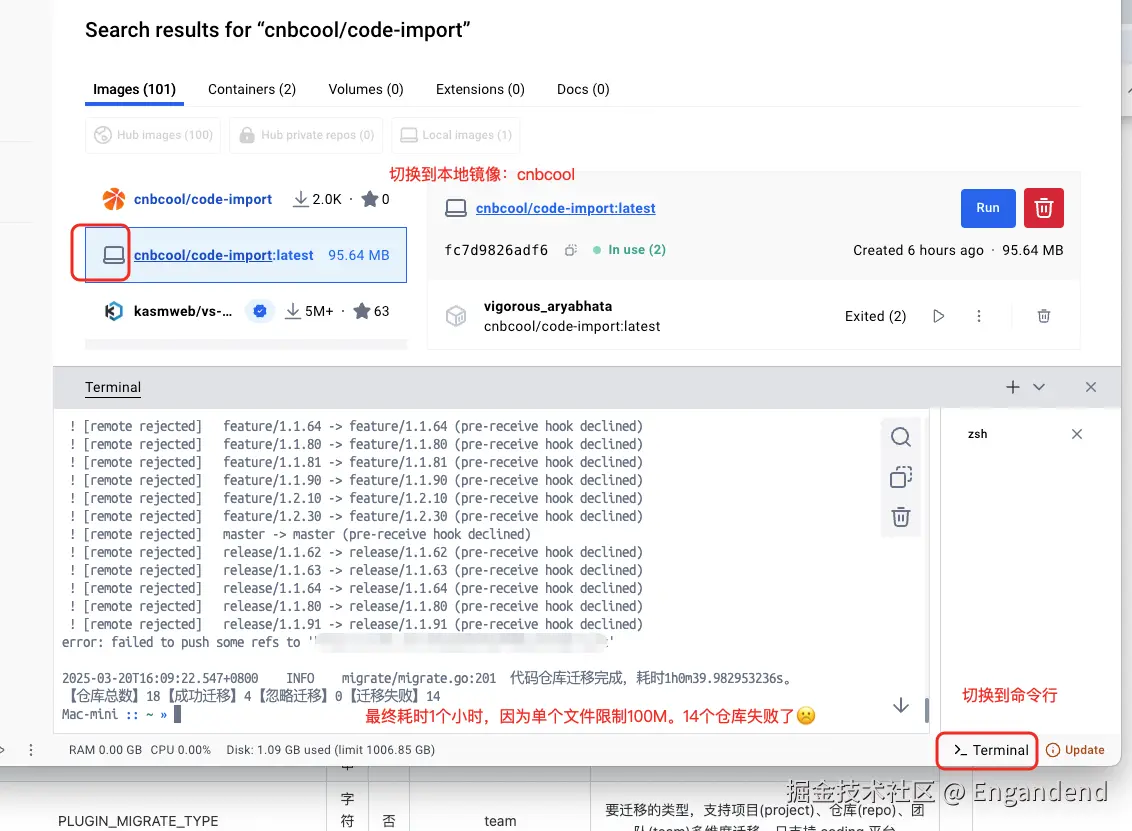Click kasmweb download count icon 5M+
Image resolution: width=1132 pixels, height=831 pixels.
[292, 311]
